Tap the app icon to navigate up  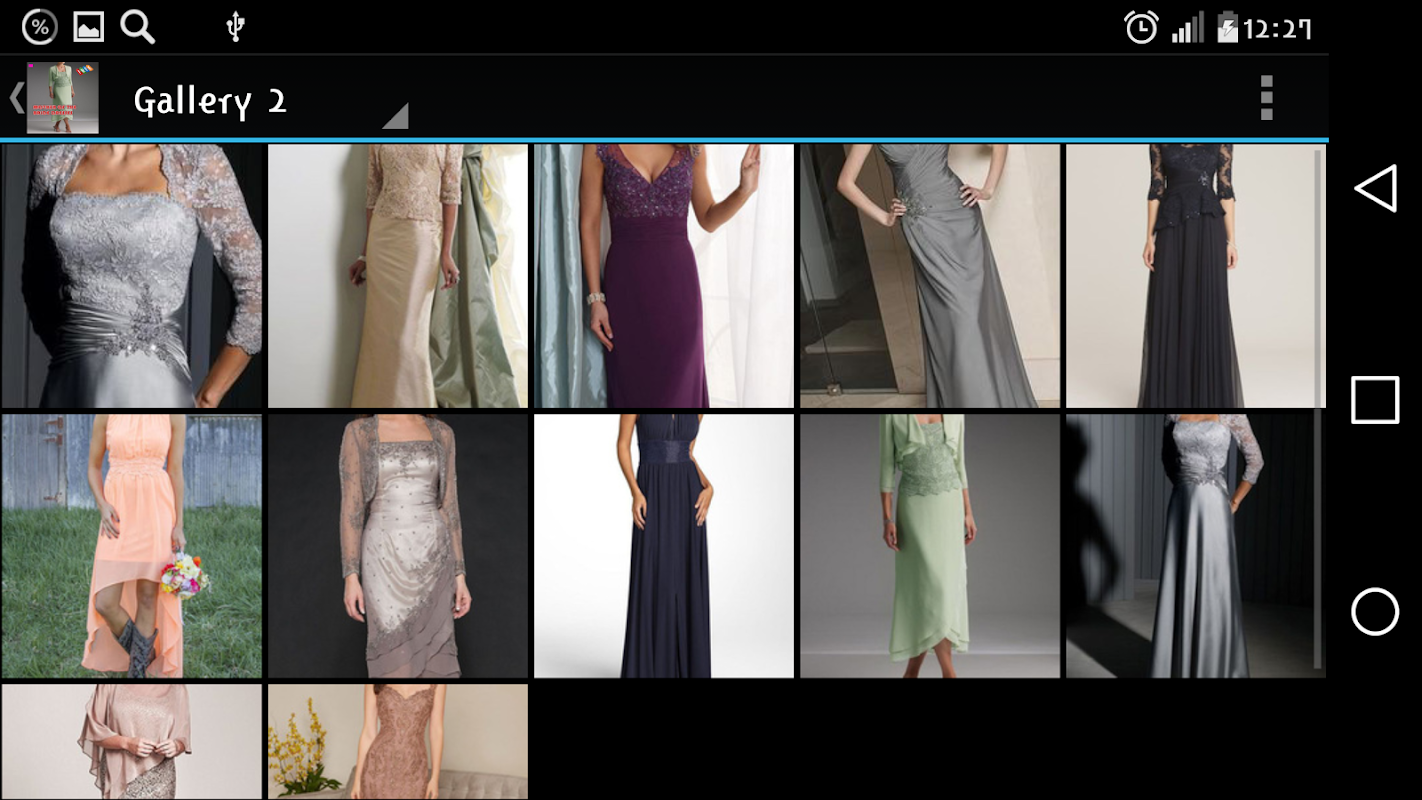click(x=62, y=98)
